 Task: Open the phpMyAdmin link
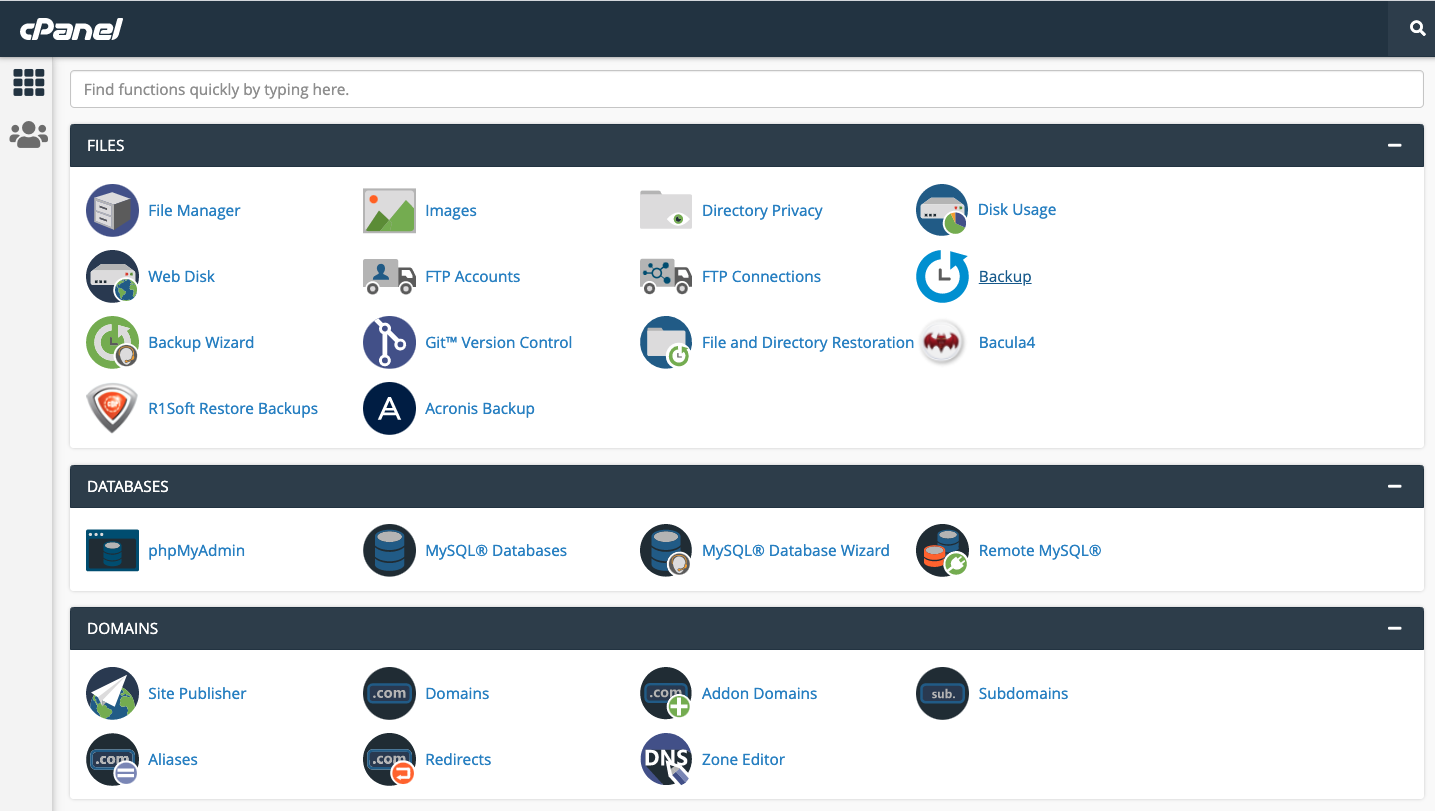[196, 550]
